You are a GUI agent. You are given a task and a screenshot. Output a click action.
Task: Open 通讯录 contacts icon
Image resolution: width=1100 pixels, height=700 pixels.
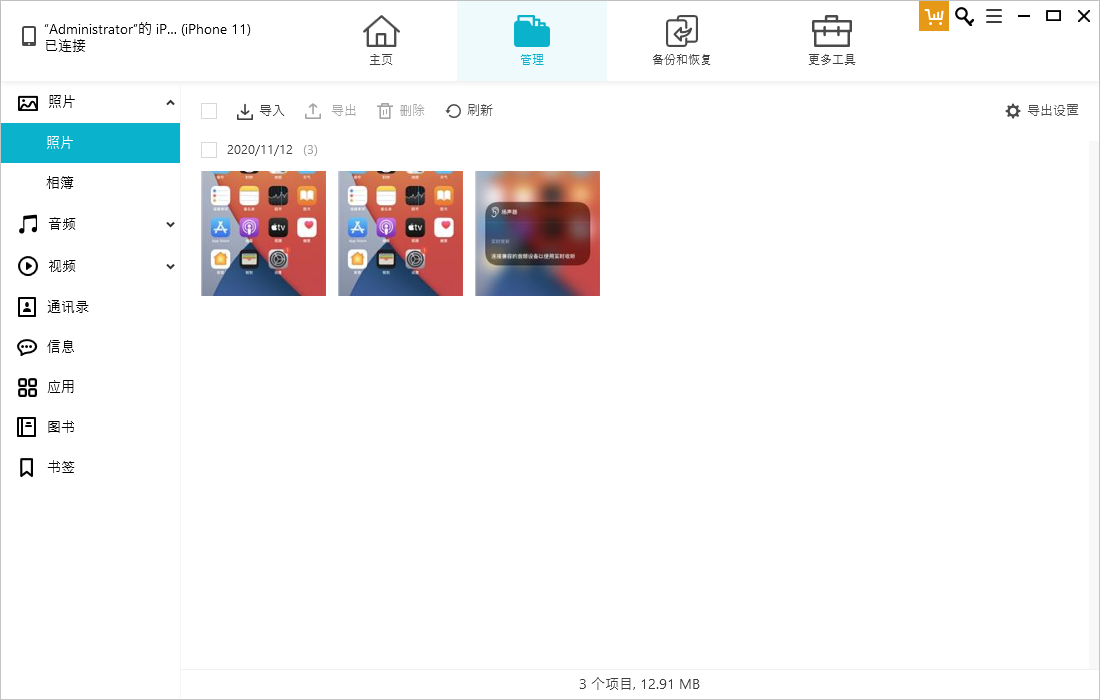click(27, 307)
